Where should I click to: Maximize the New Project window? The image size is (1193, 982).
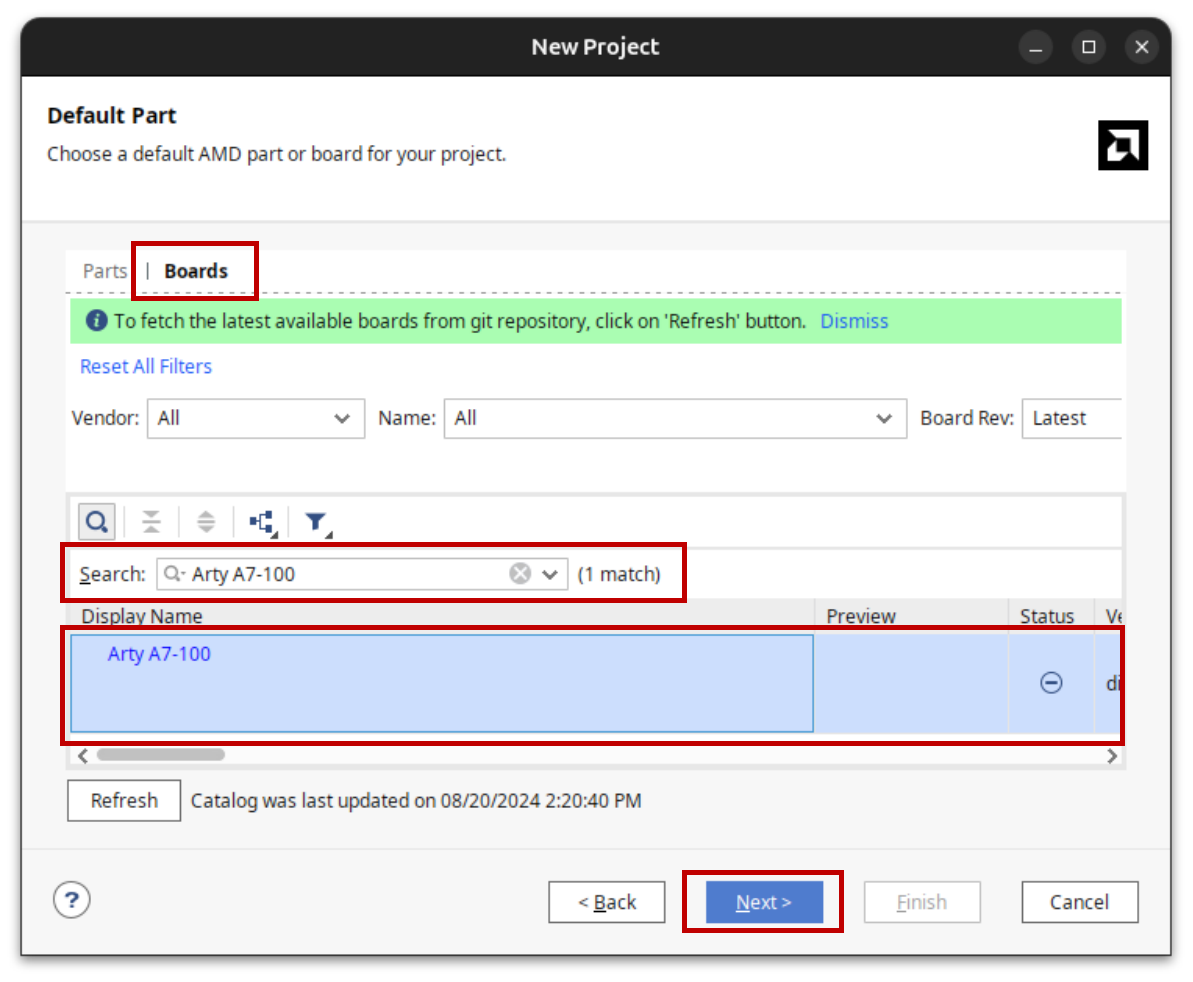1089,47
